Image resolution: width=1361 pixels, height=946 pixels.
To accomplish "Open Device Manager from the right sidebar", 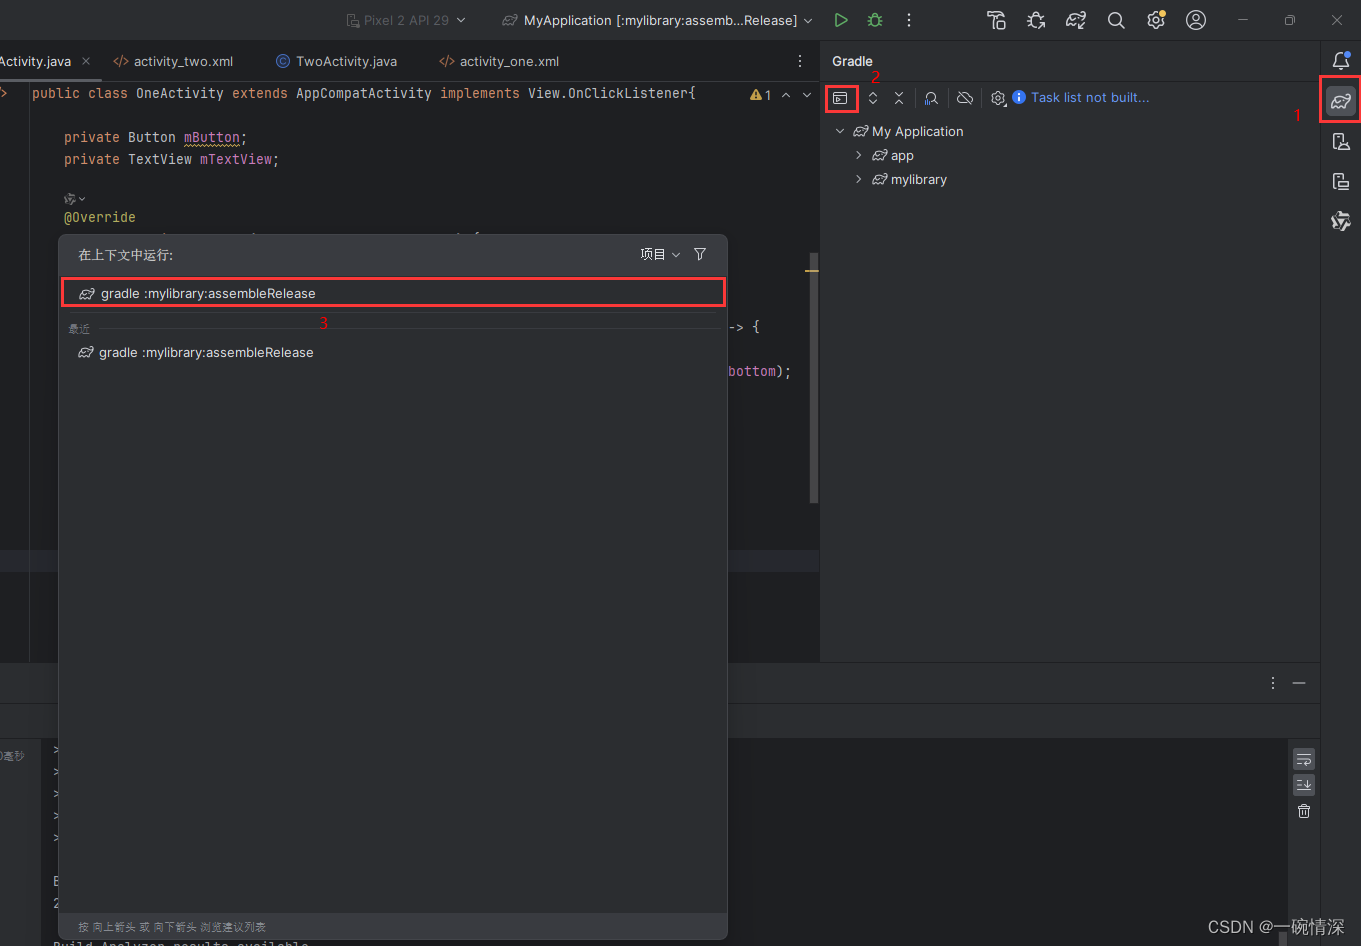I will 1341,141.
